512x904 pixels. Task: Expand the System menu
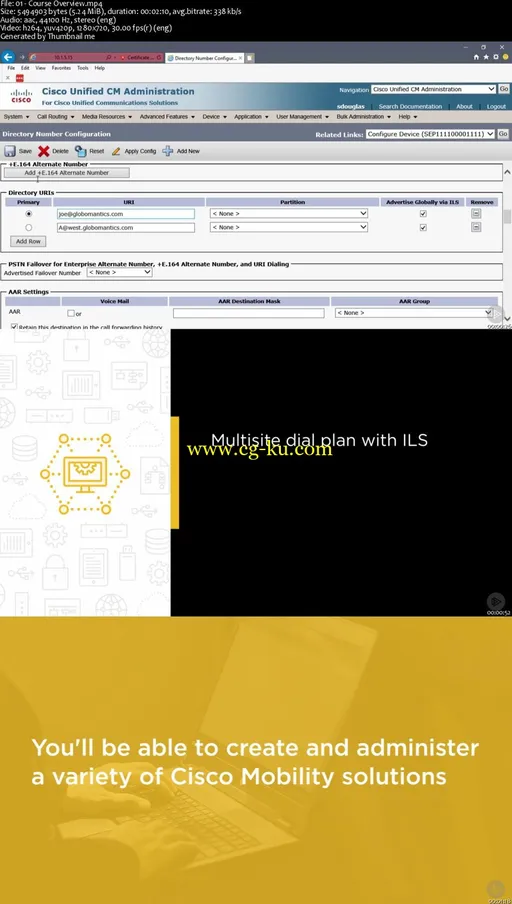pyautogui.click(x=15, y=116)
